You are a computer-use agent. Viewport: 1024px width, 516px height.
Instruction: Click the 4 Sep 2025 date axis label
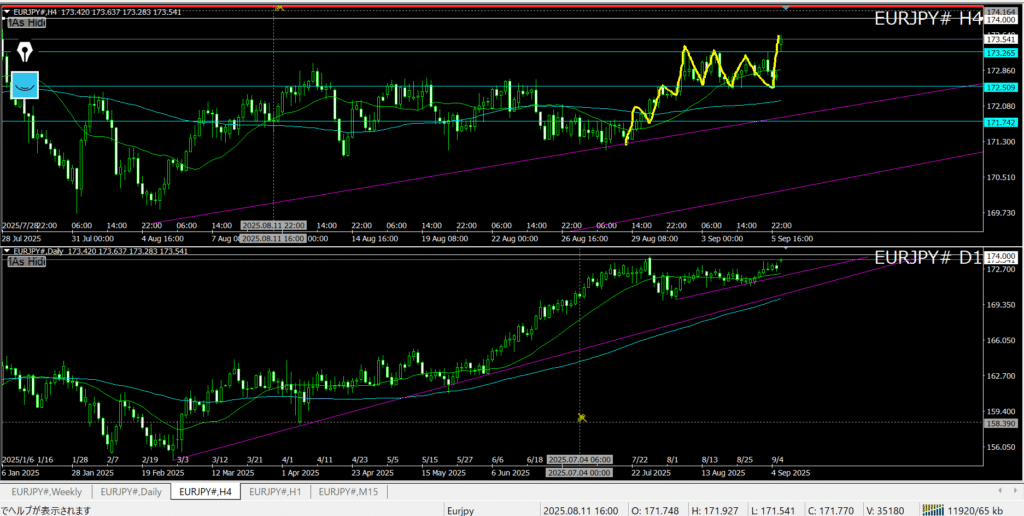(792, 472)
